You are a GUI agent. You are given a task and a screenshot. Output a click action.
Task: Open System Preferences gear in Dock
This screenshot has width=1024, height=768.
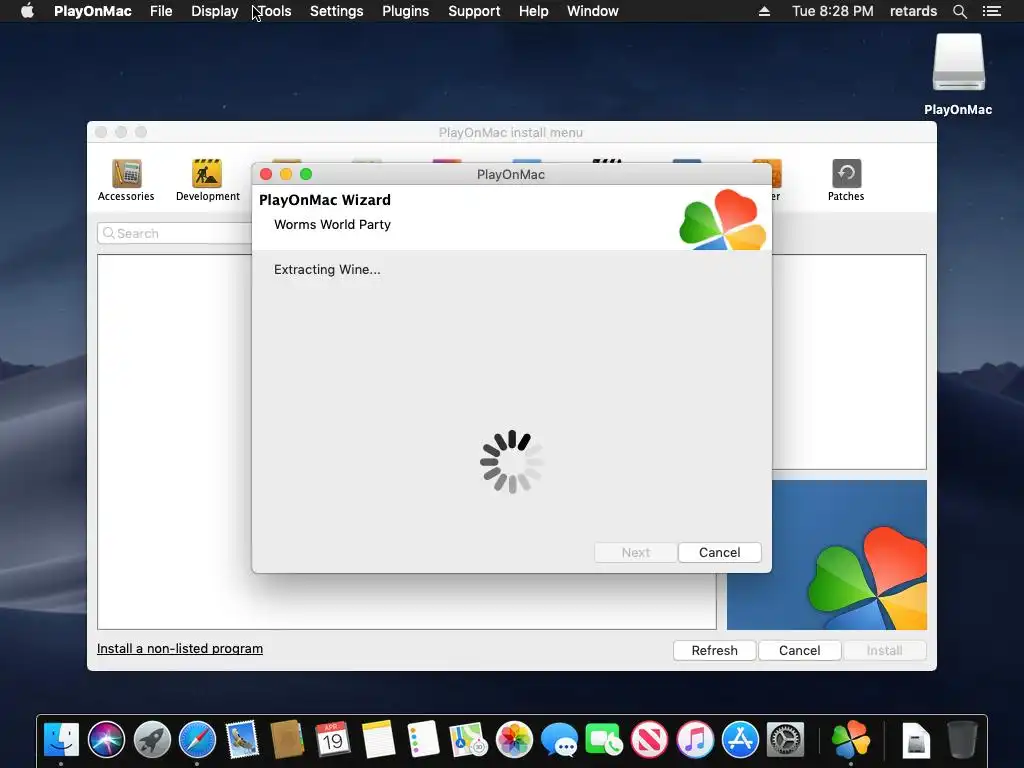click(785, 740)
